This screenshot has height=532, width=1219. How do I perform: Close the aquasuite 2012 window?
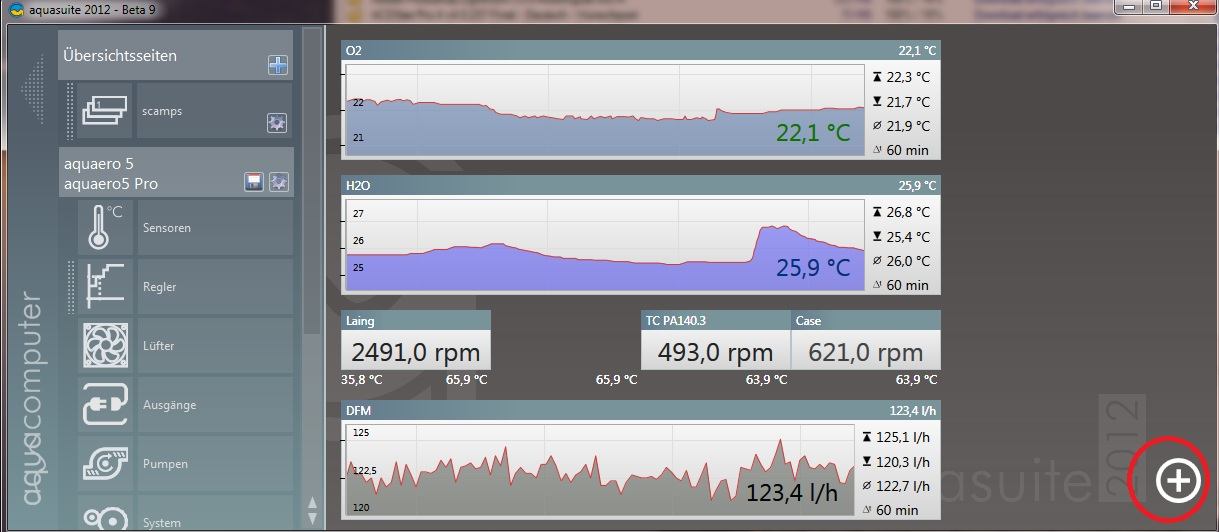pyautogui.click(x=1192, y=6)
